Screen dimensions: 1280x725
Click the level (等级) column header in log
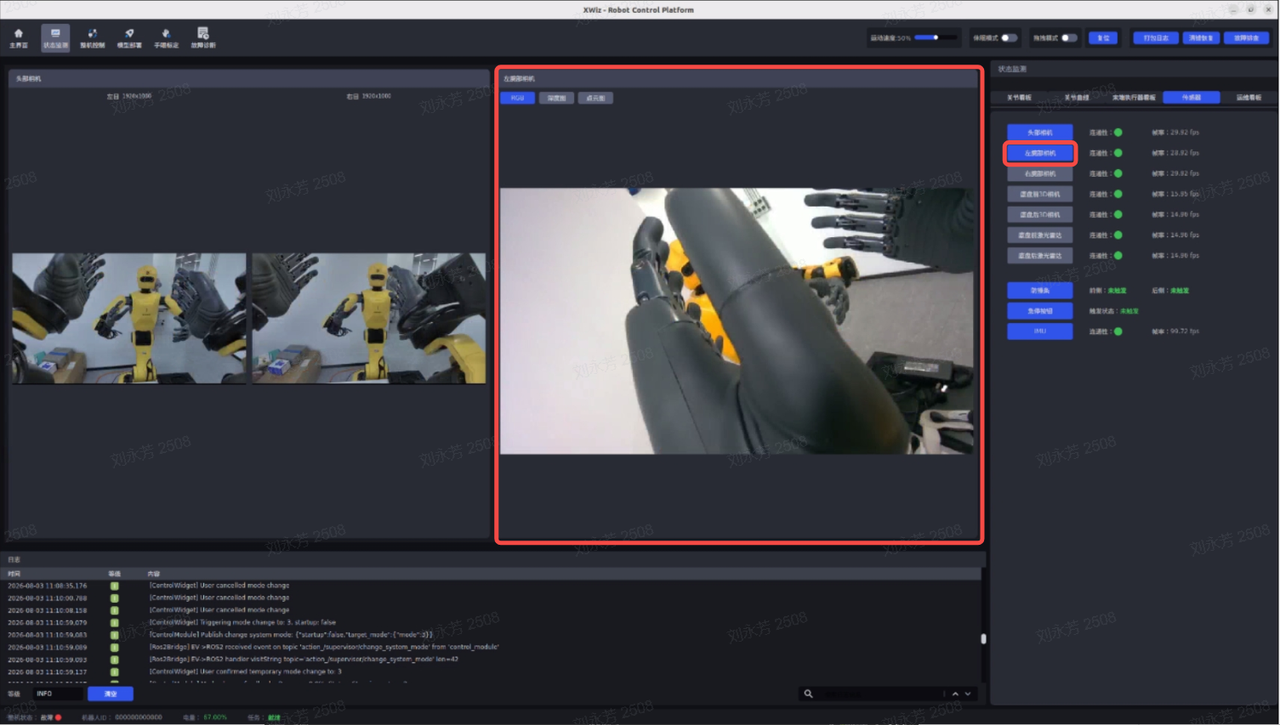(x=114, y=574)
